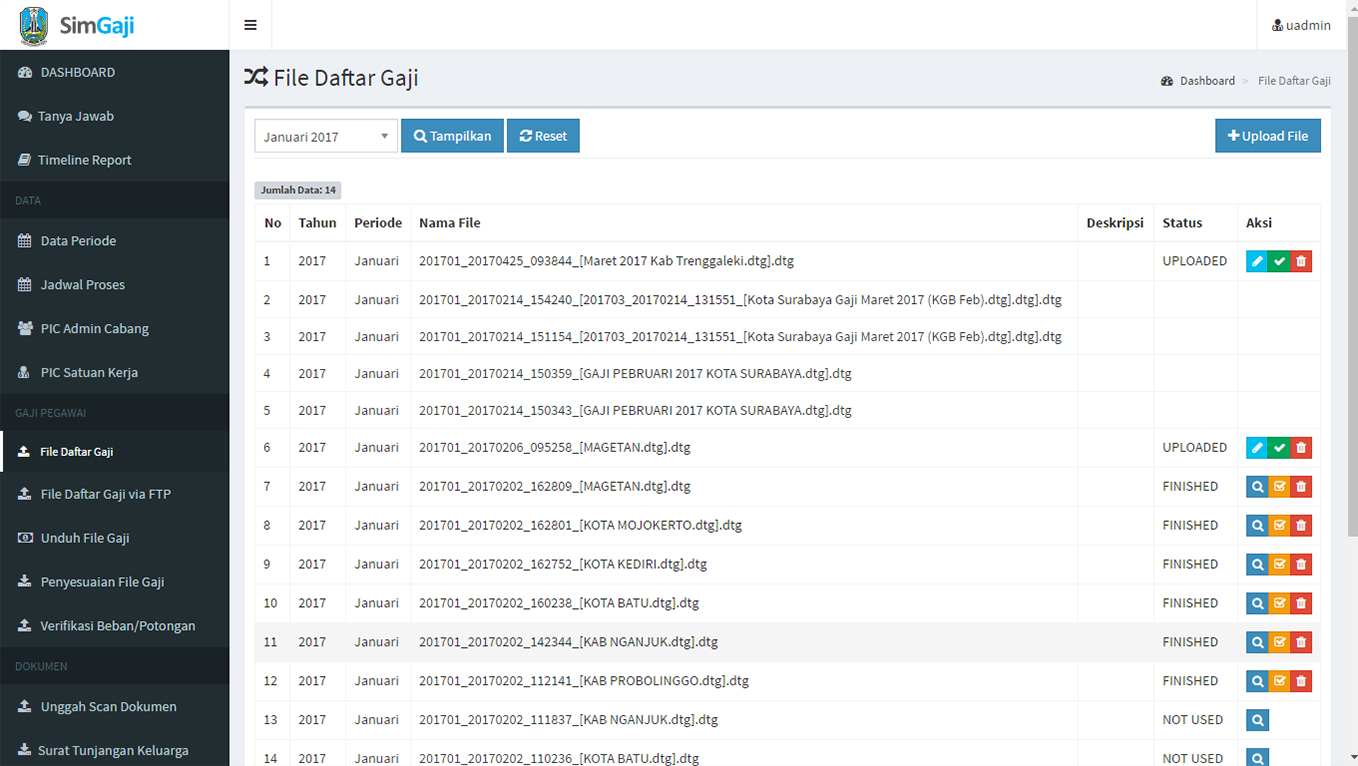Delete the Trenggaleki file with trash icon

(1301, 261)
